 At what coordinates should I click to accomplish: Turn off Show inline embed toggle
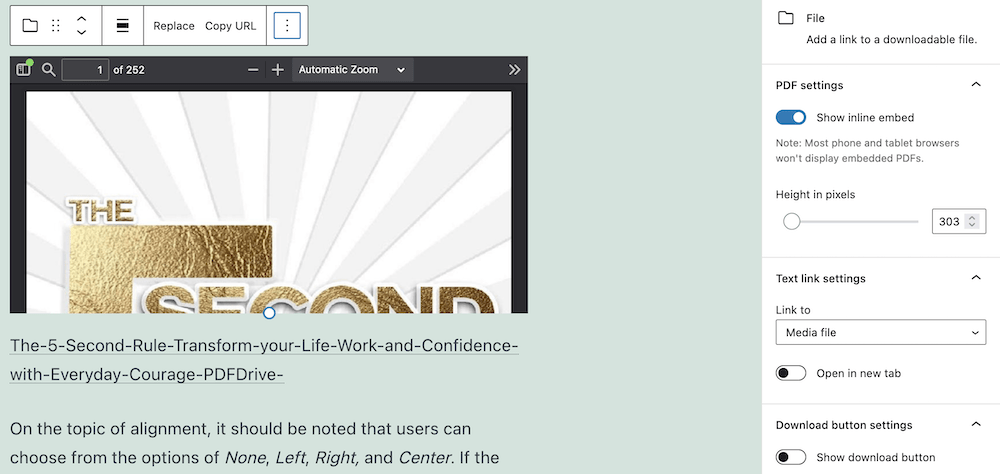(791, 117)
